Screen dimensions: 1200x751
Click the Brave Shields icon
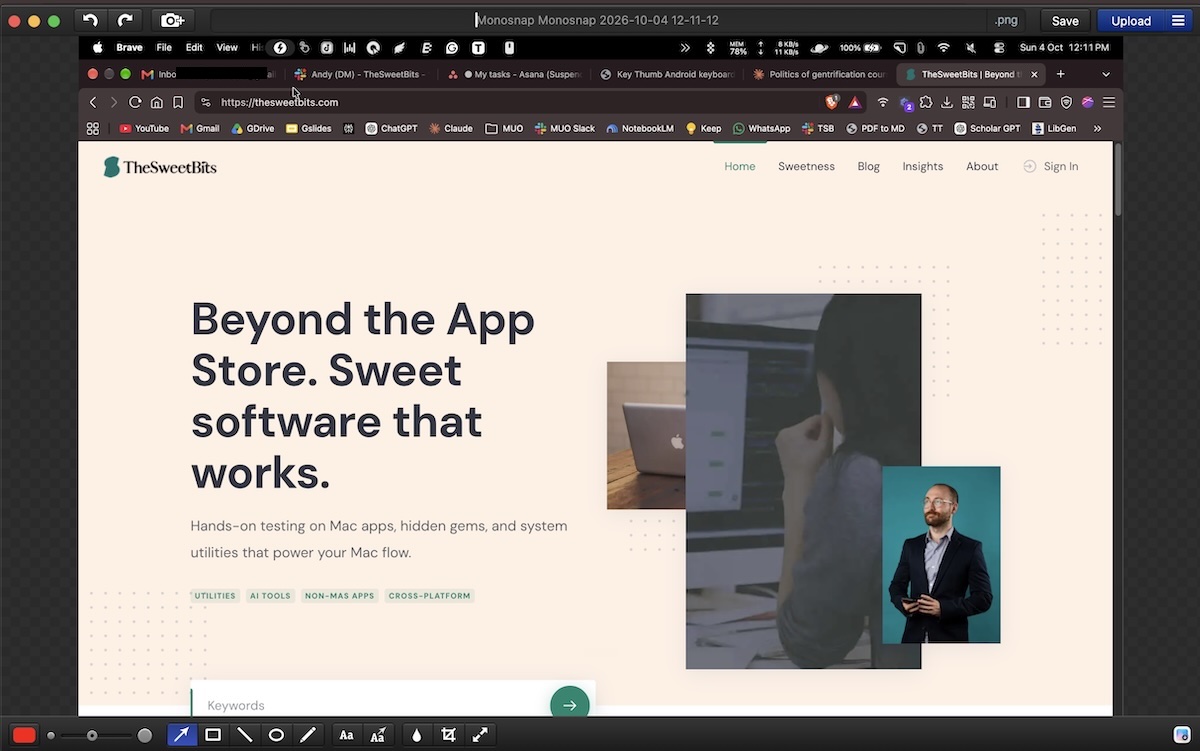click(x=832, y=102)
